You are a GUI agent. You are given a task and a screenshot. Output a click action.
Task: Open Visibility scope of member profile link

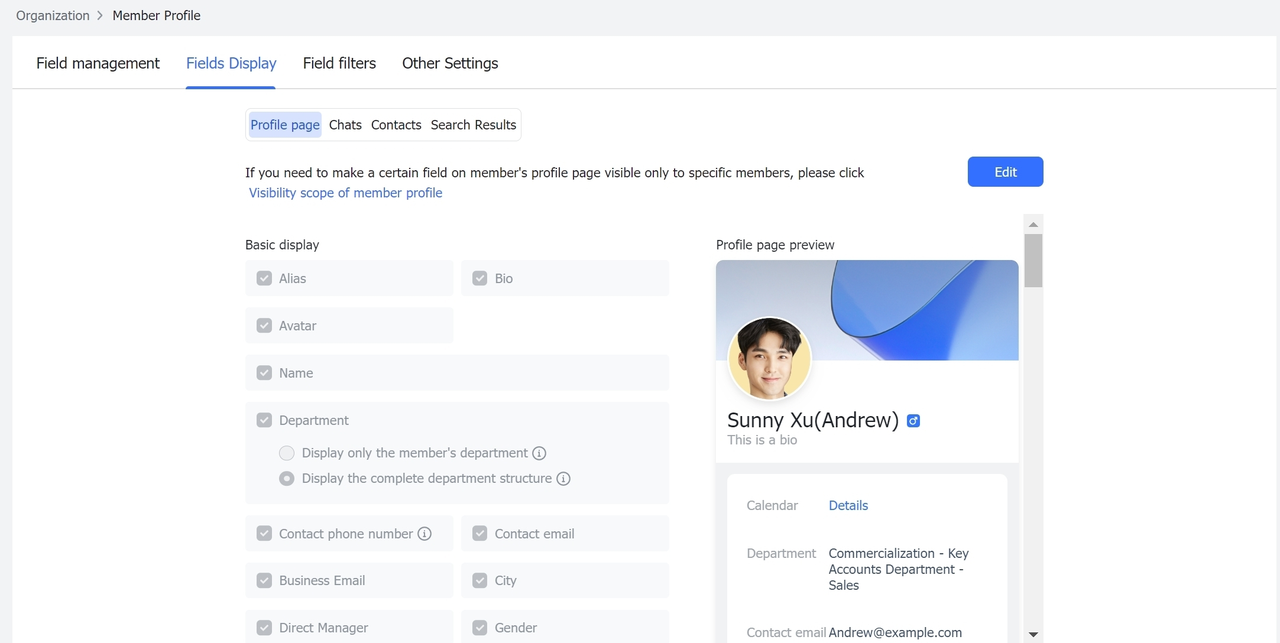(x=345, y=193)
